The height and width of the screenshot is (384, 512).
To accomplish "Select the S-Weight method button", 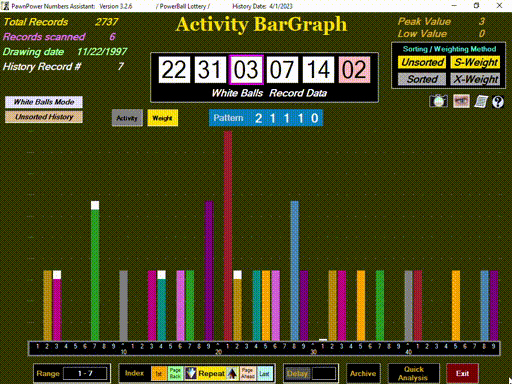I will pyautogui.click(x=475, y=62).
